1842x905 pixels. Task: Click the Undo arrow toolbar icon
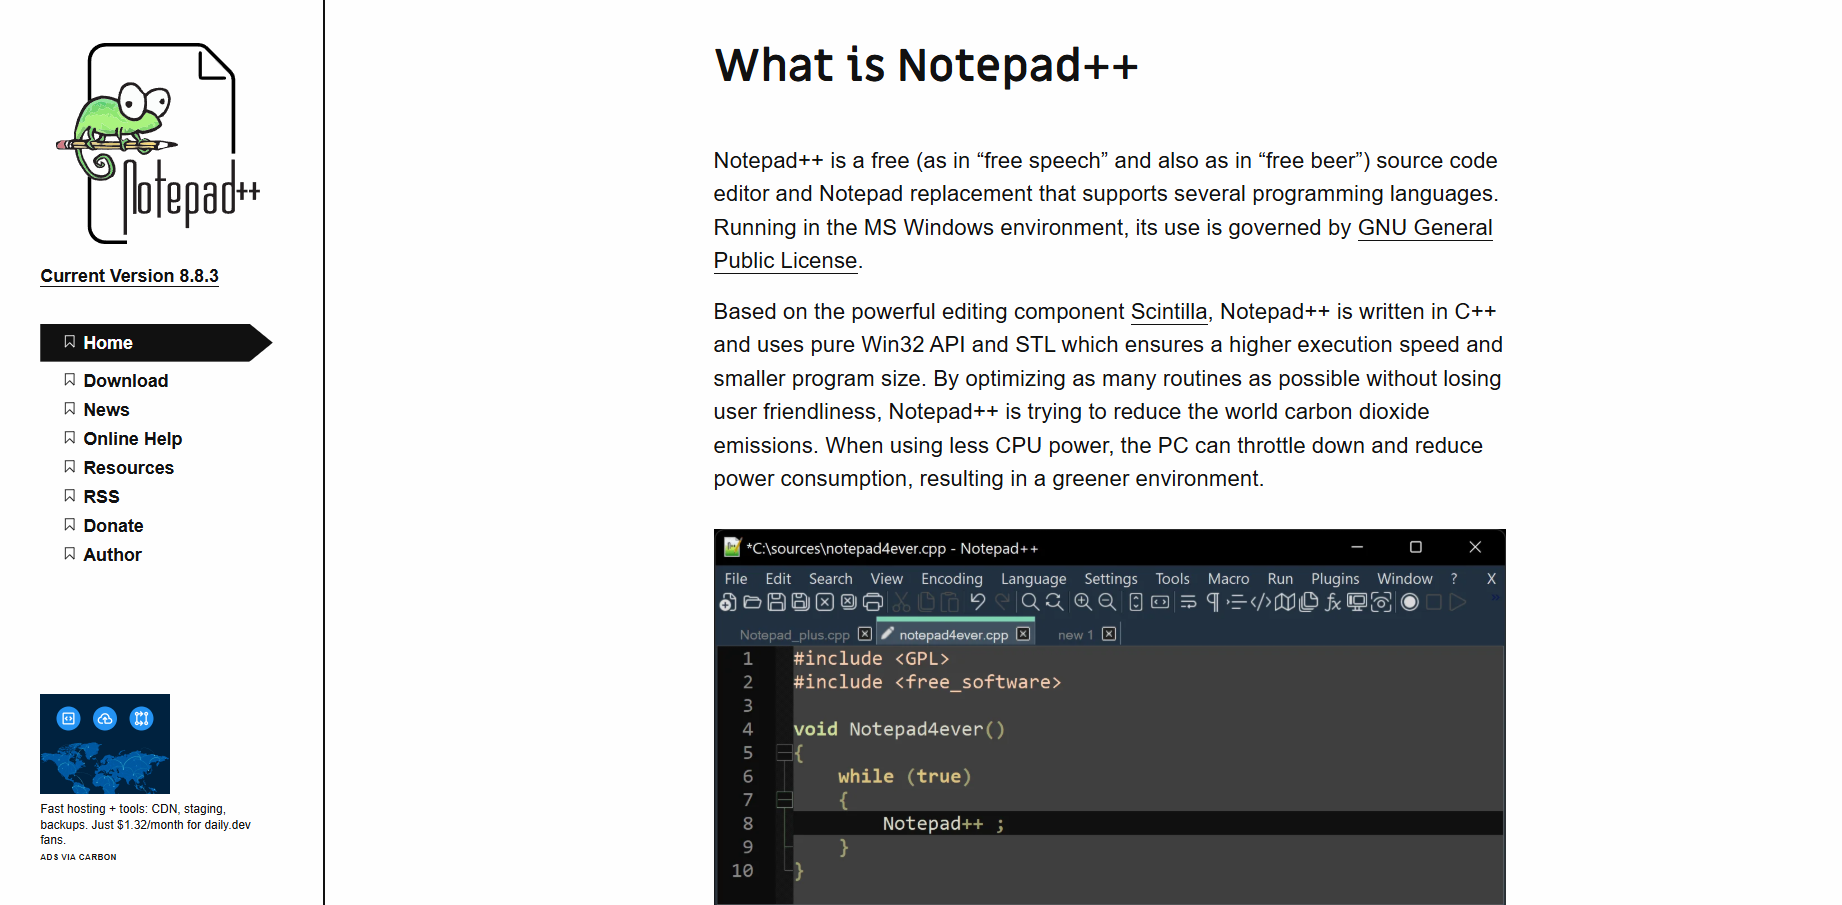point(978,602)
